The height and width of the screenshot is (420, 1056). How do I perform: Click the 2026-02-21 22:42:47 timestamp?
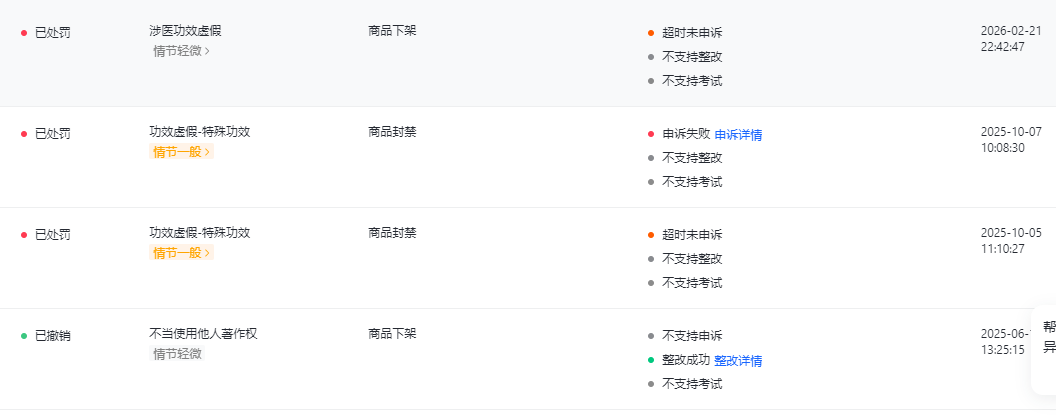[1003, 39]
